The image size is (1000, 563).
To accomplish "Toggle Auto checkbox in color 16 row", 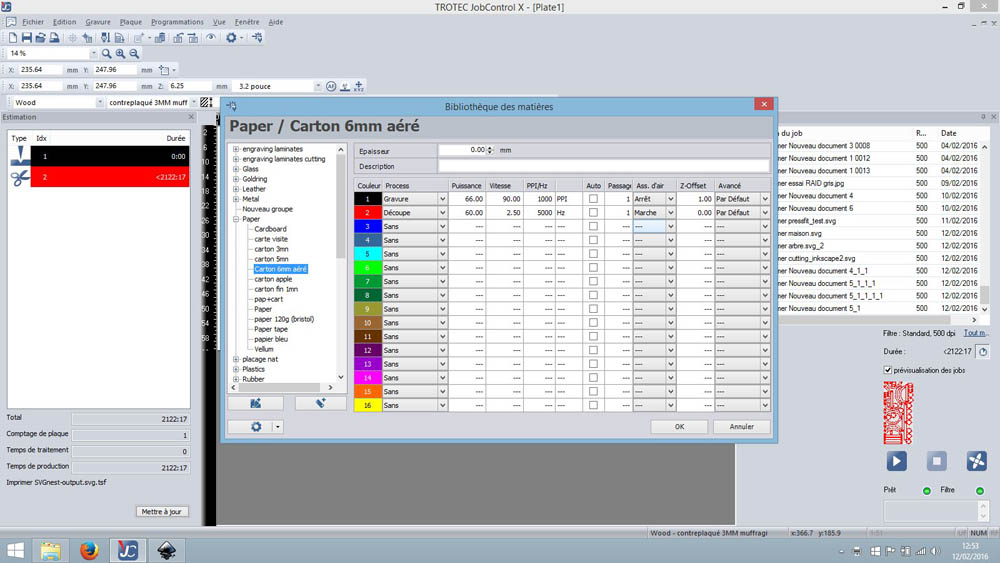I will point(593,405).
